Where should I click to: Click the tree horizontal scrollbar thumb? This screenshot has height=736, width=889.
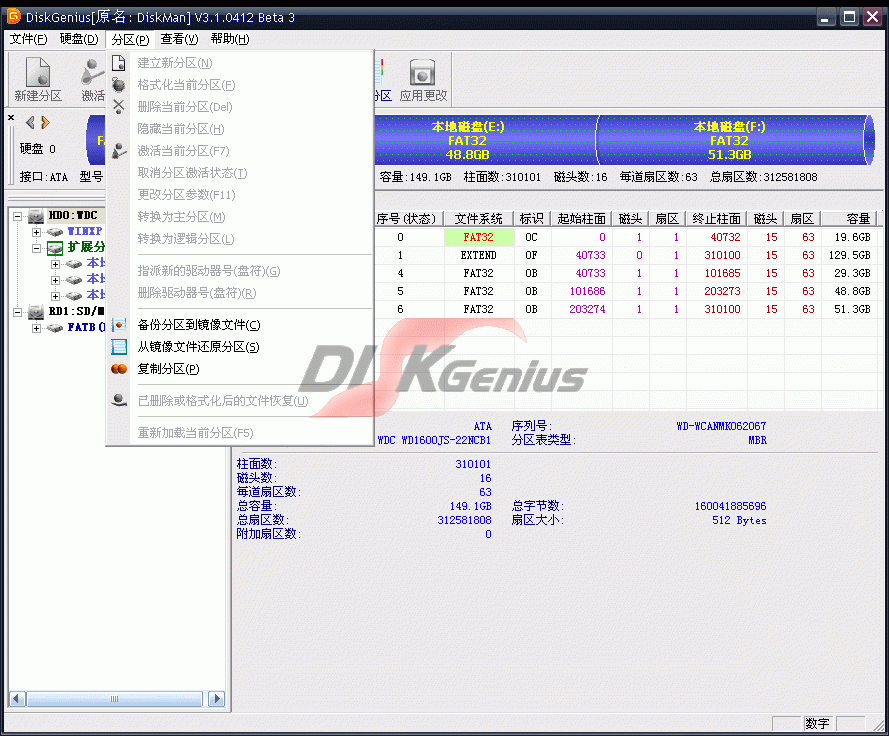pyautogui.click(x=115, y=699)
